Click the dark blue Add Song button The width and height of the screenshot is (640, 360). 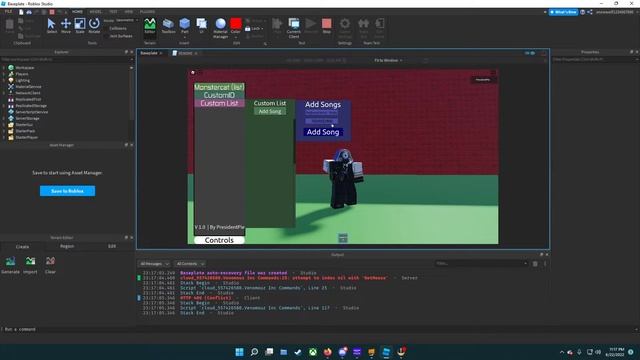coord(323,132)
